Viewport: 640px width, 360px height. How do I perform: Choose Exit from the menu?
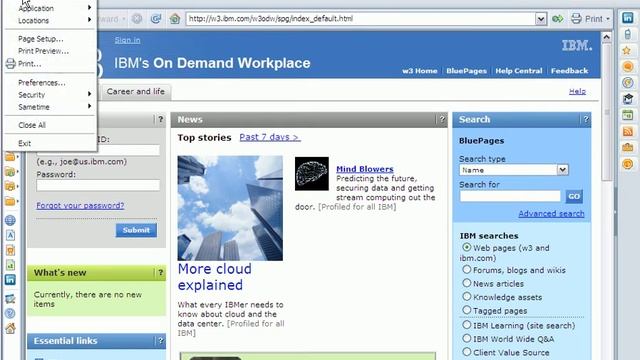click(24, 143)
